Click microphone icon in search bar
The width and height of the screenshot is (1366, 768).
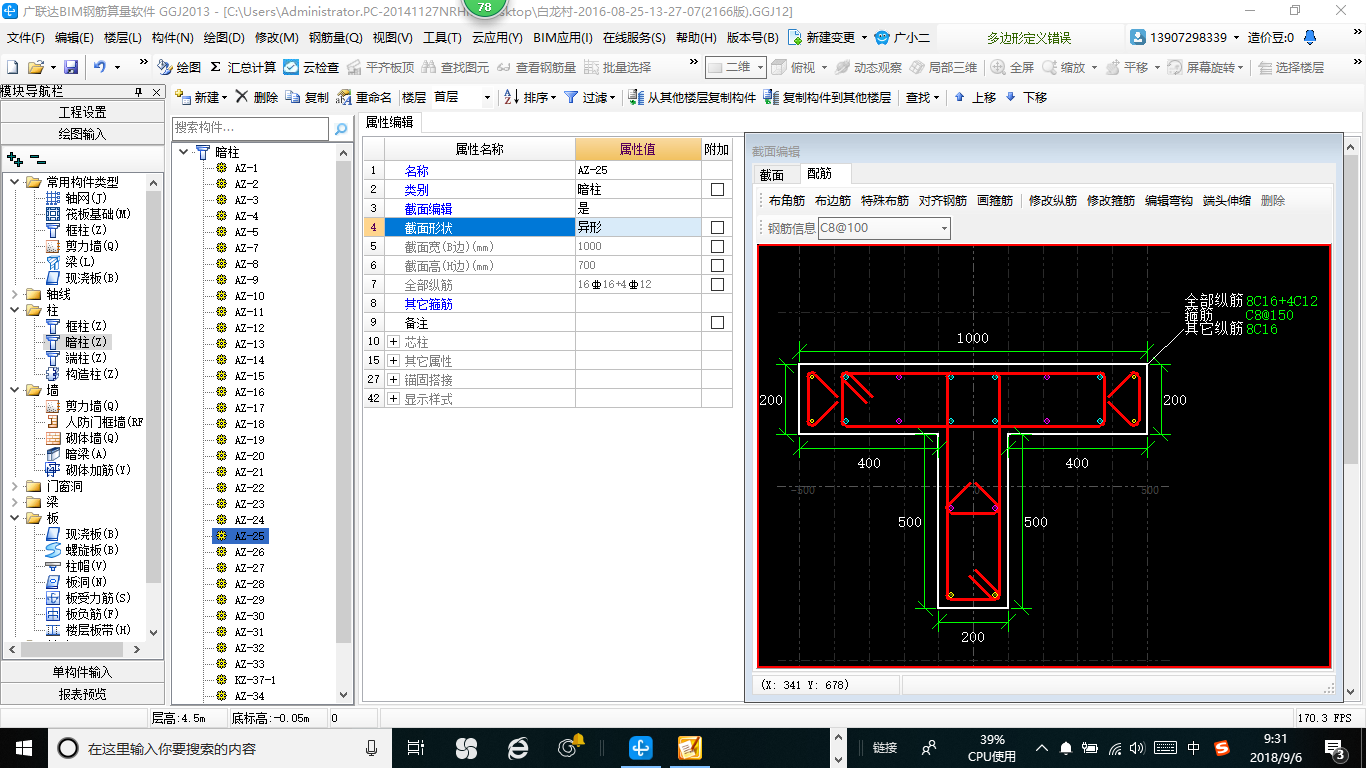[x=372, y=747]
